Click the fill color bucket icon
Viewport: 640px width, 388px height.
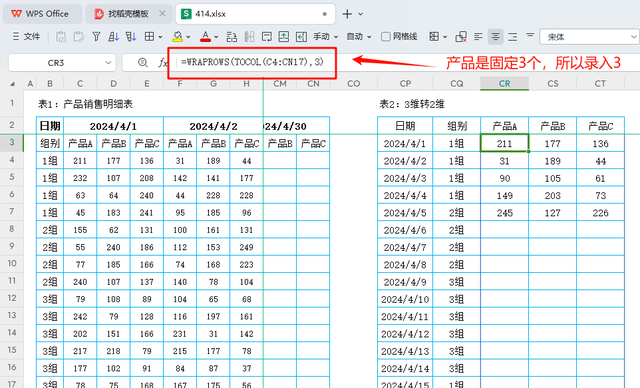click(178, 37)
